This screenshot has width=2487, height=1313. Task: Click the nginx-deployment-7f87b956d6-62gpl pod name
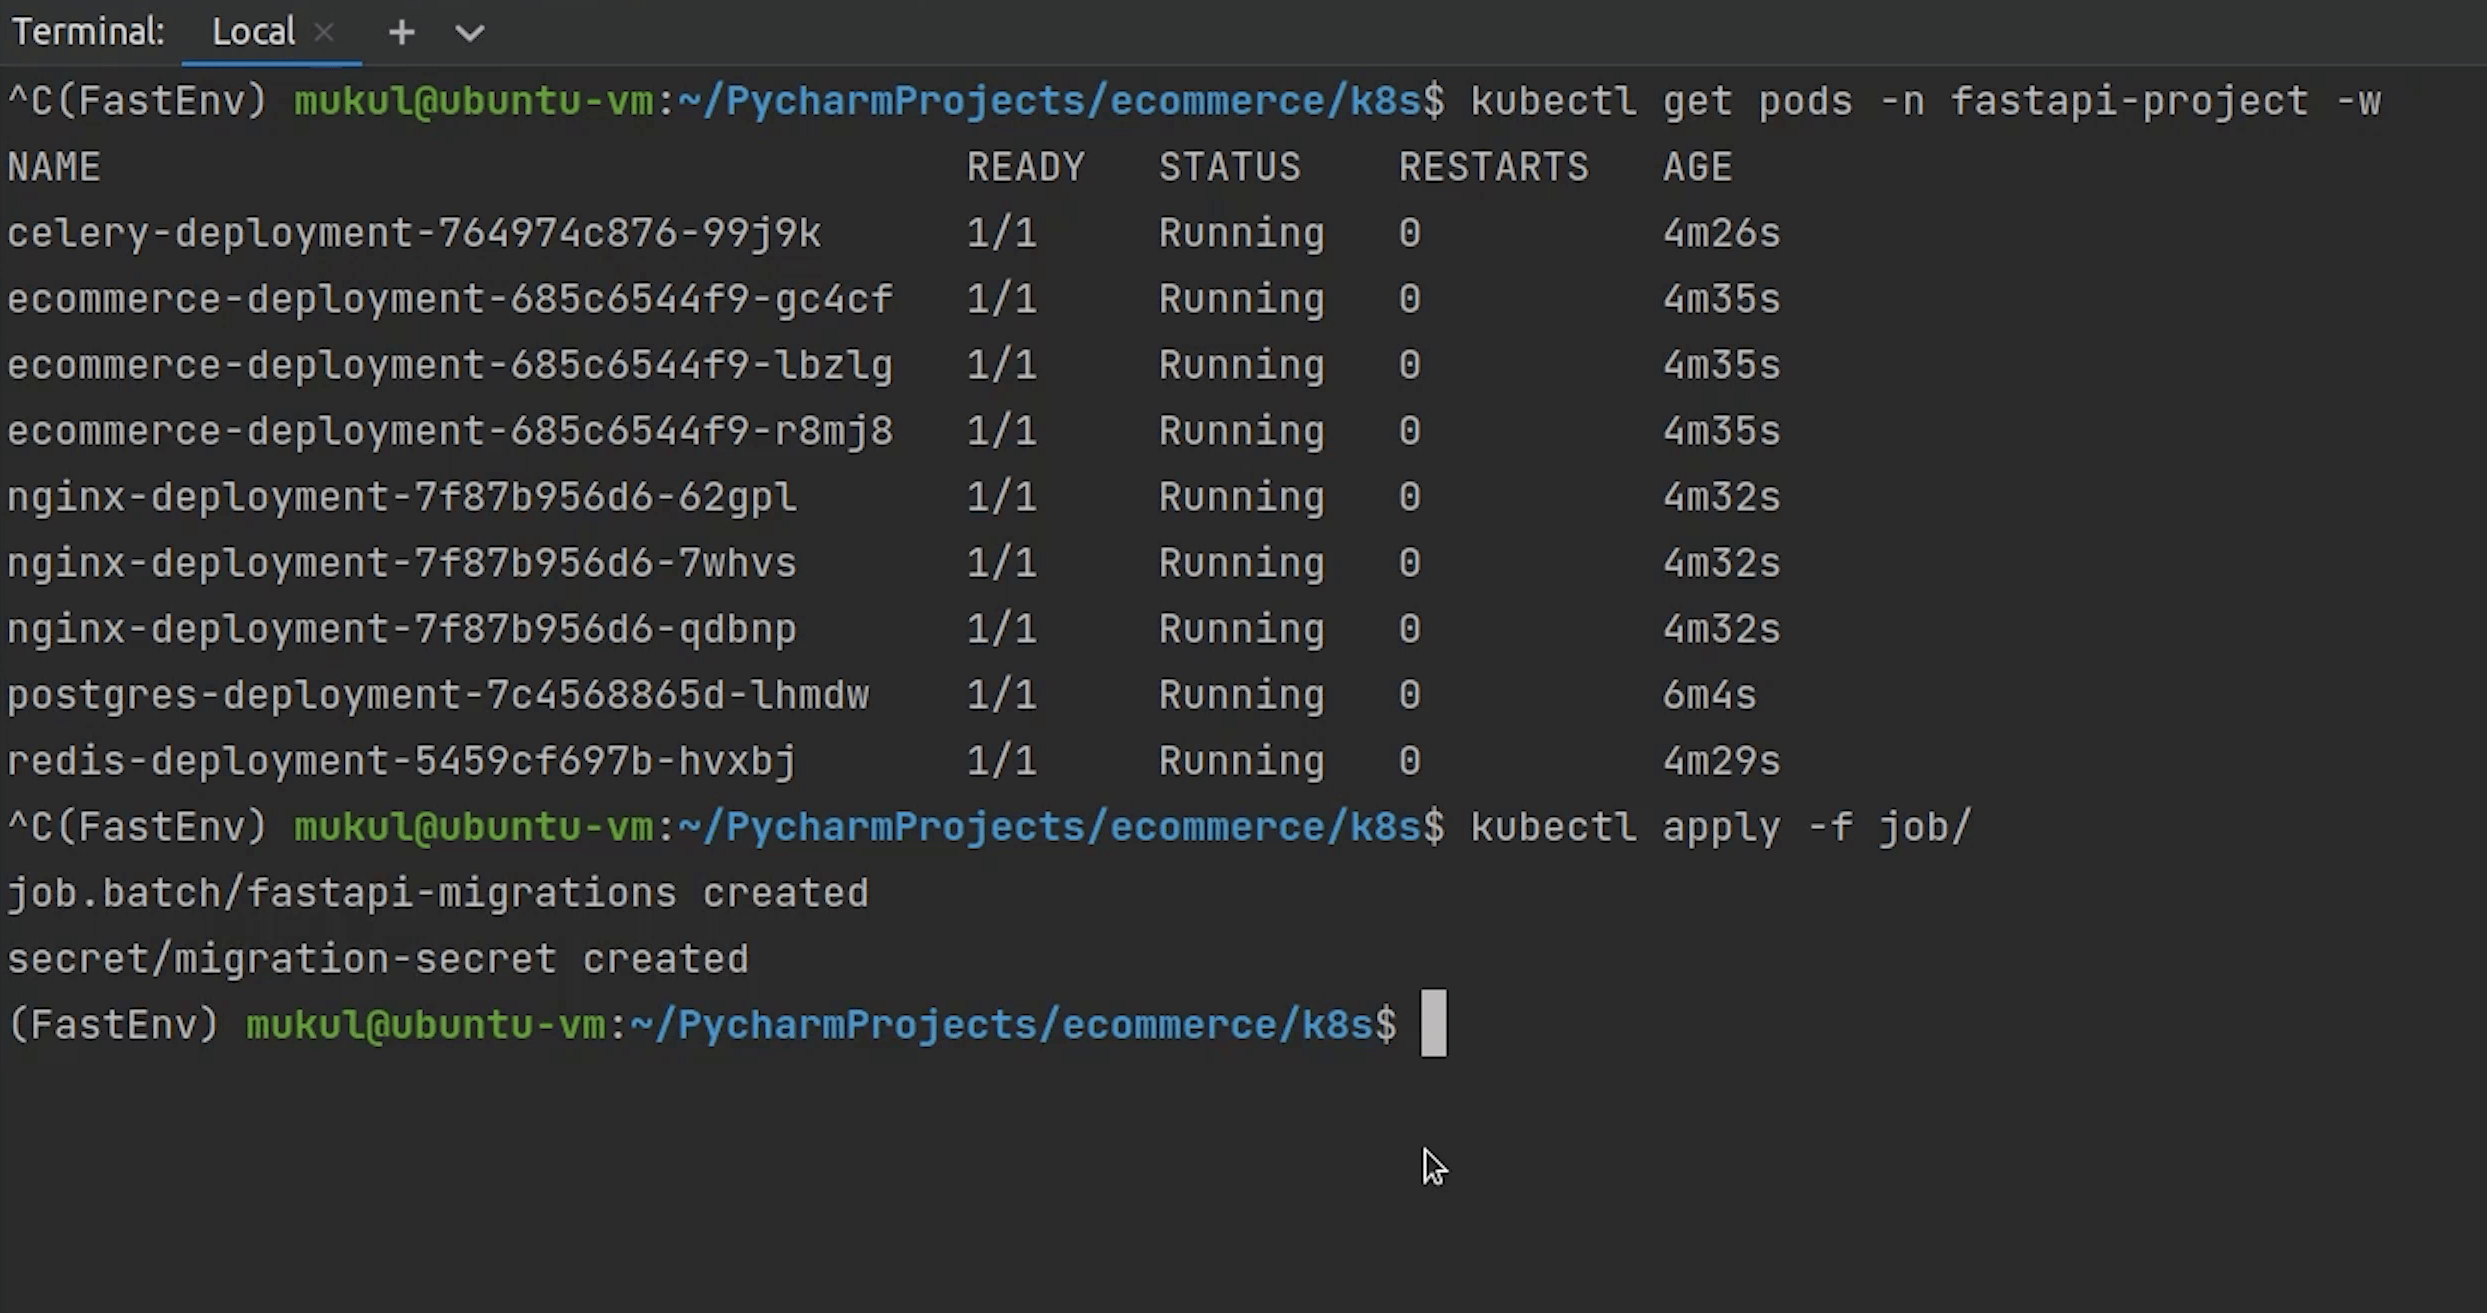pyautogui.click(x=402, y=497)
